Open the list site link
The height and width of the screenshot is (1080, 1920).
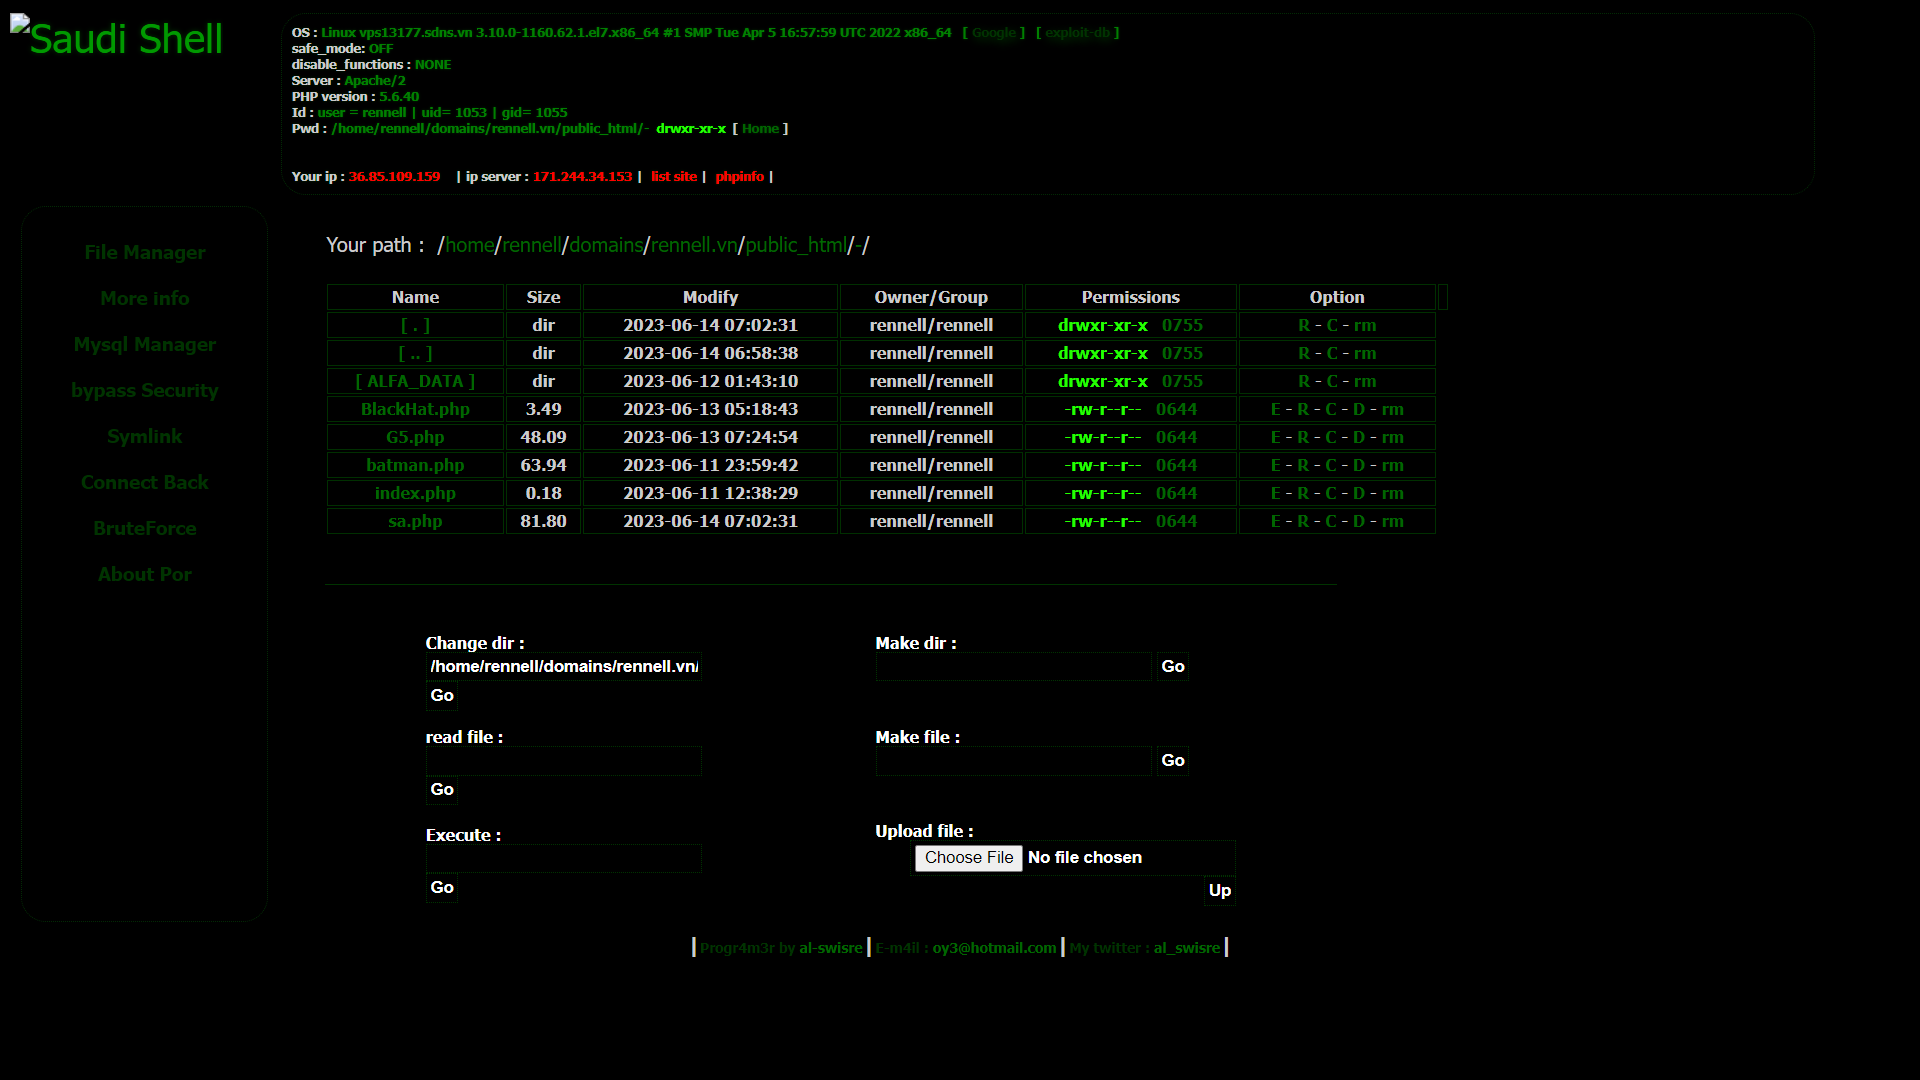click(x=674, y=177)
